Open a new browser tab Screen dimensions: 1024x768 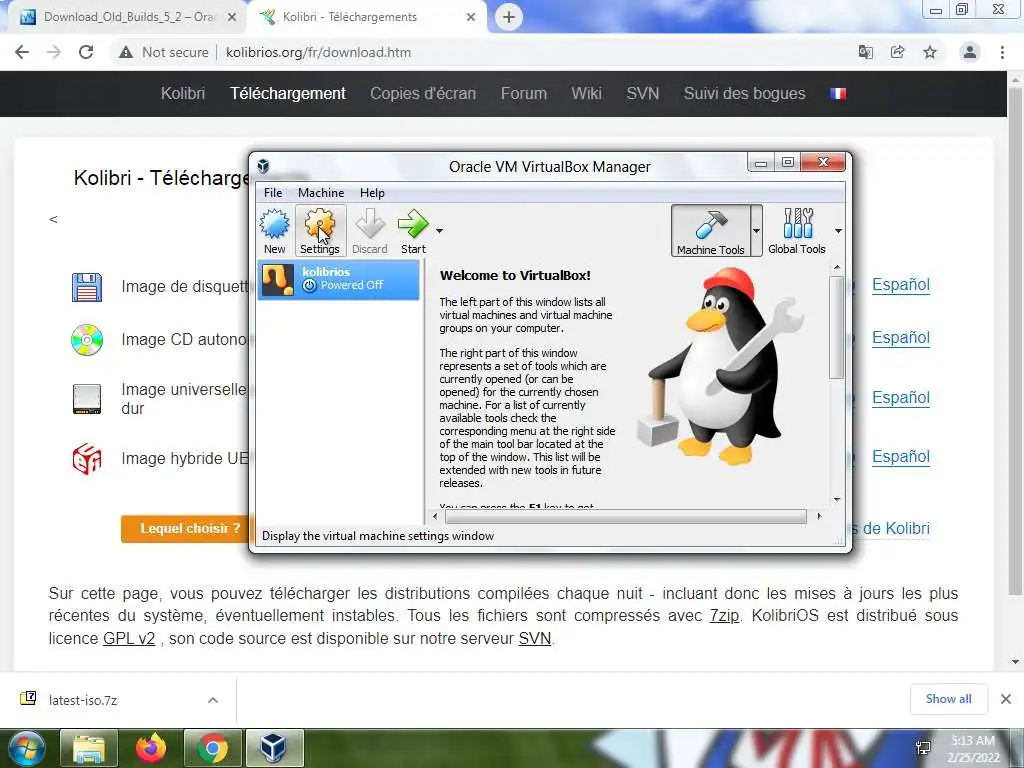coord(509,17)
